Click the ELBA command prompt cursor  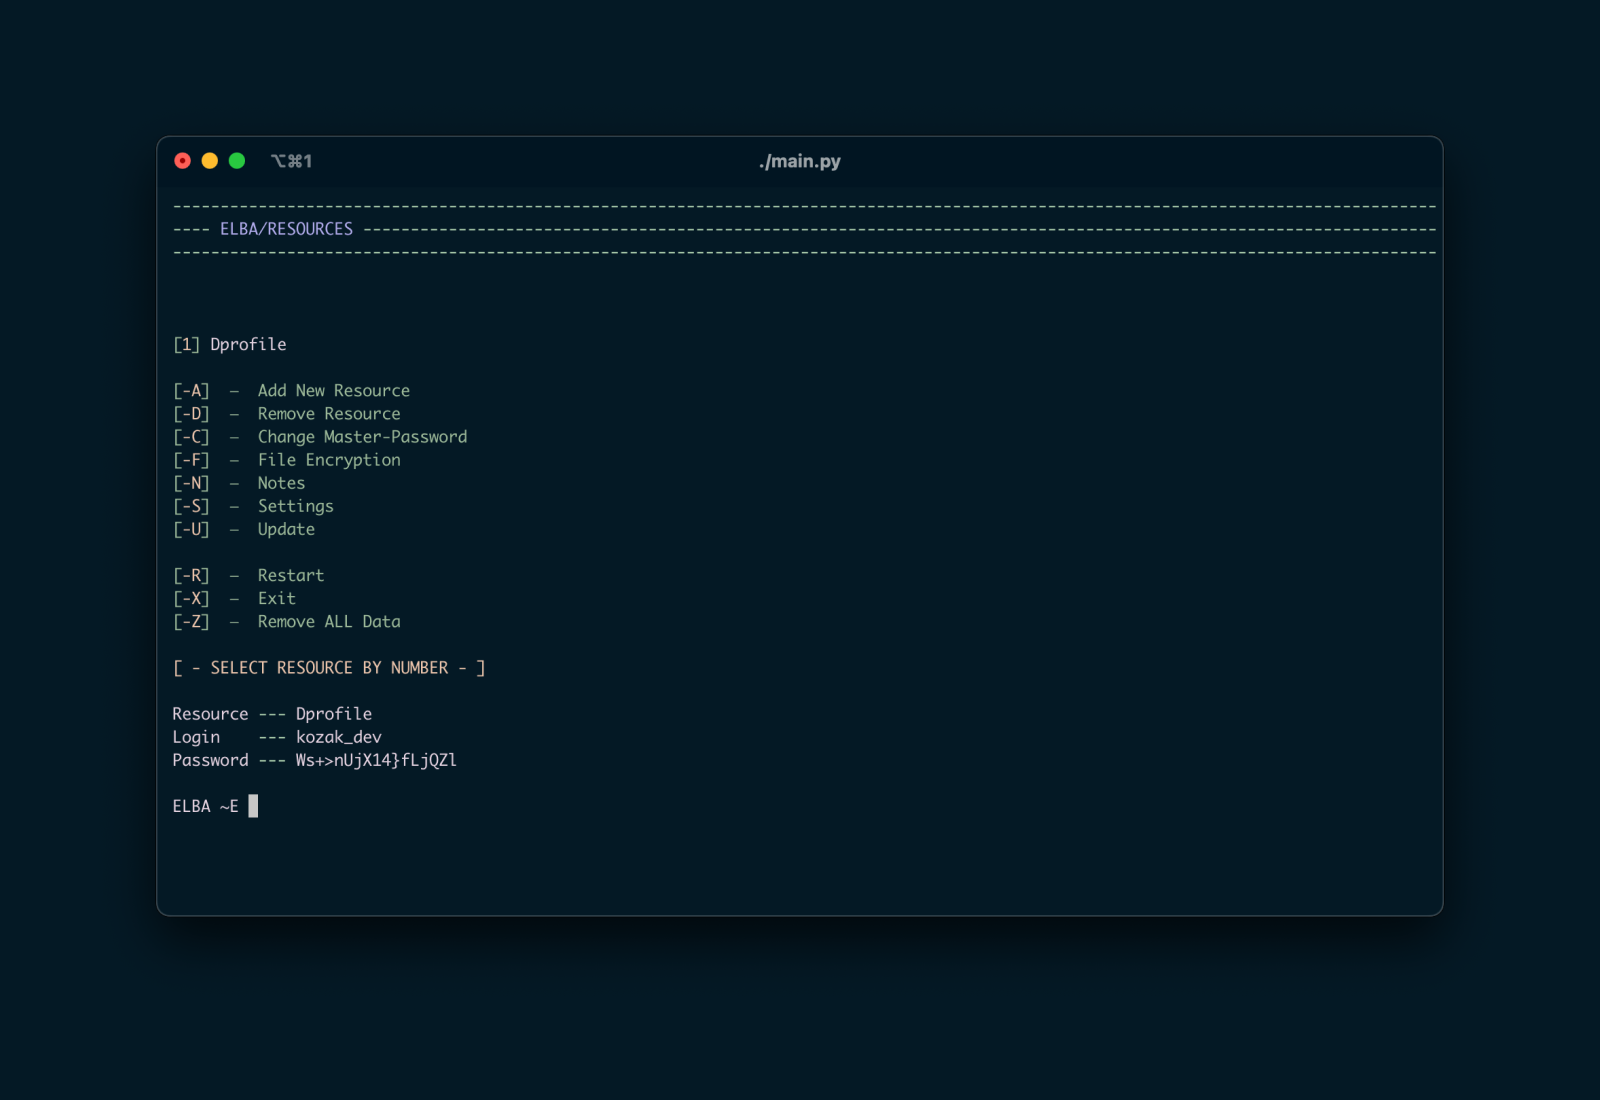(x=253, y=806)
